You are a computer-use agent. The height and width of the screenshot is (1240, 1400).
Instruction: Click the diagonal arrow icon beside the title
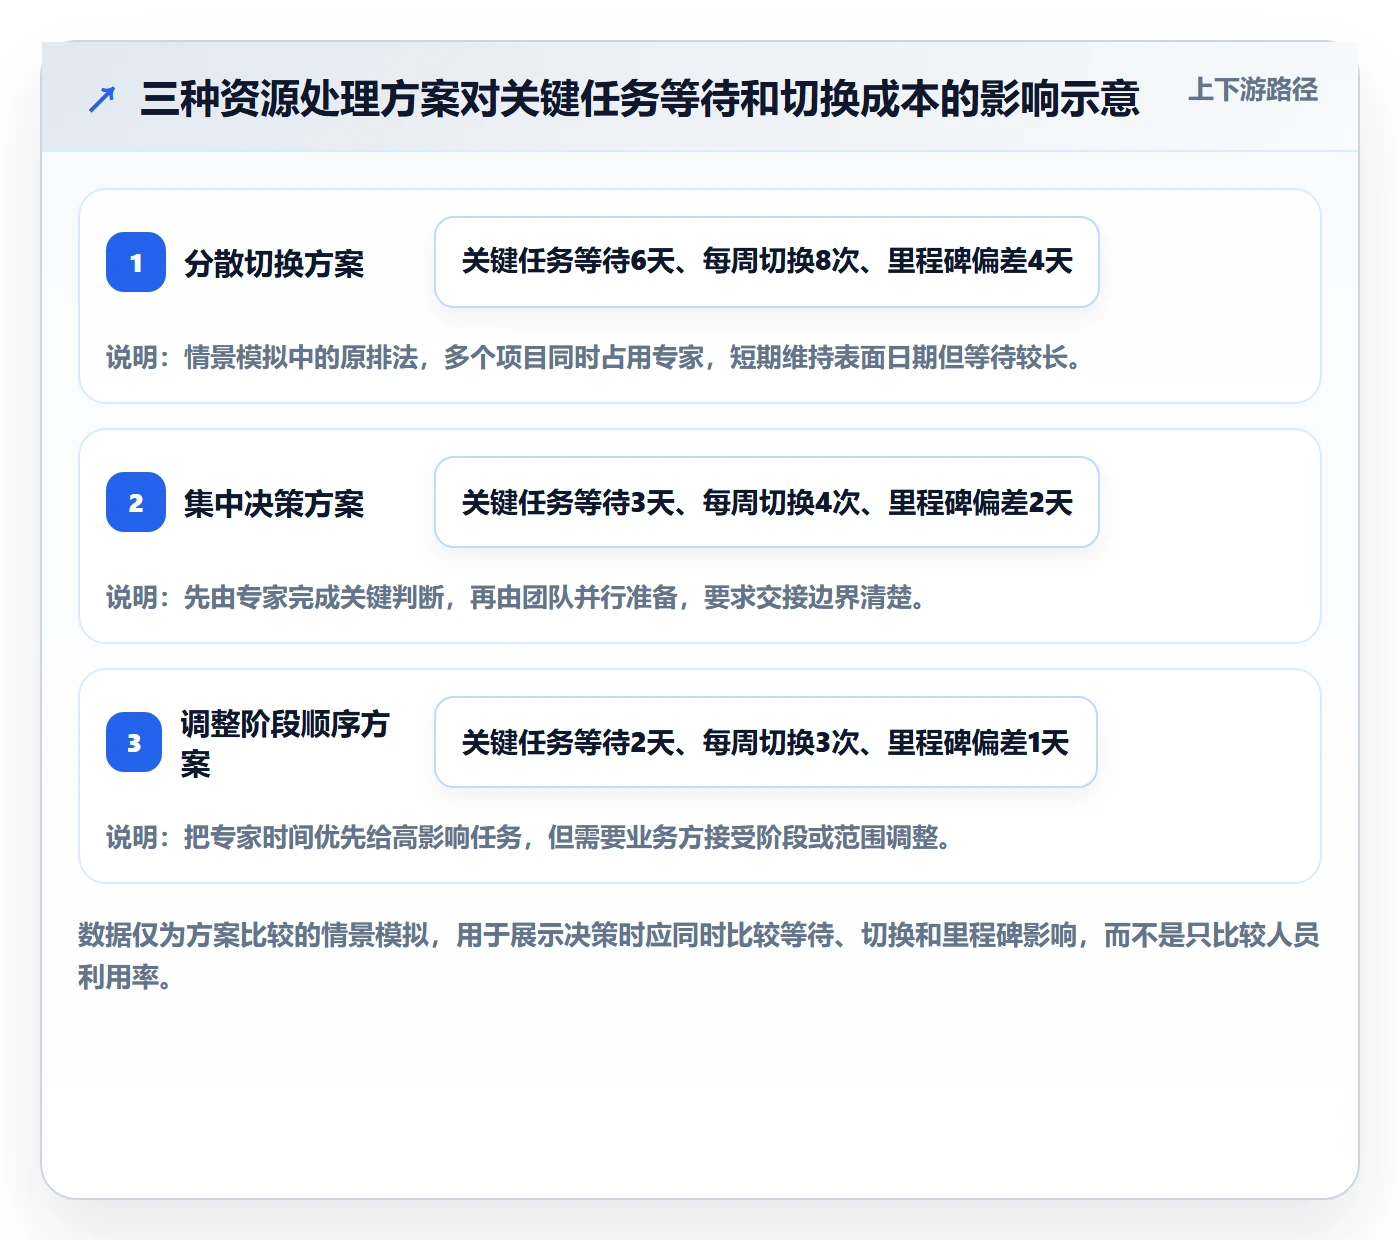point(102,99)
